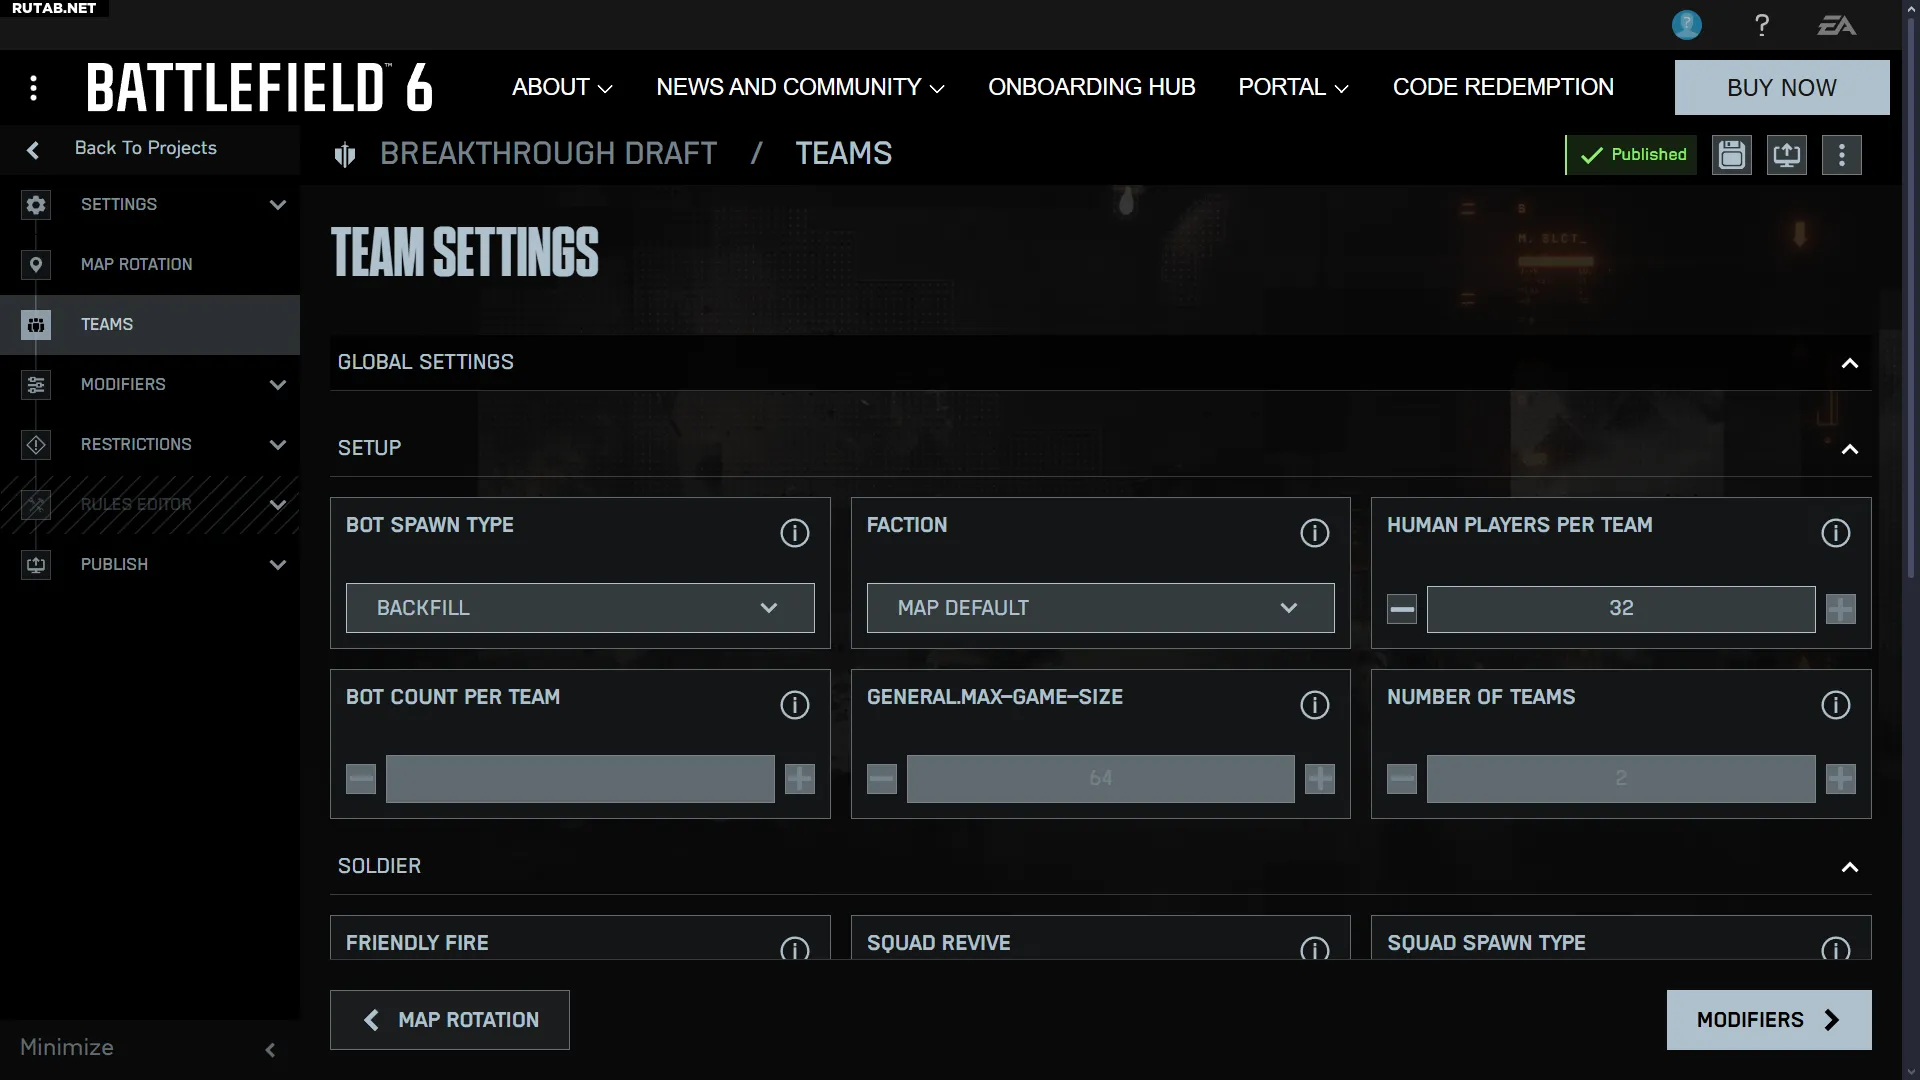1920x1080 pixels.
Task: Click the save disk icon in header
Action: click(1731, 155)
